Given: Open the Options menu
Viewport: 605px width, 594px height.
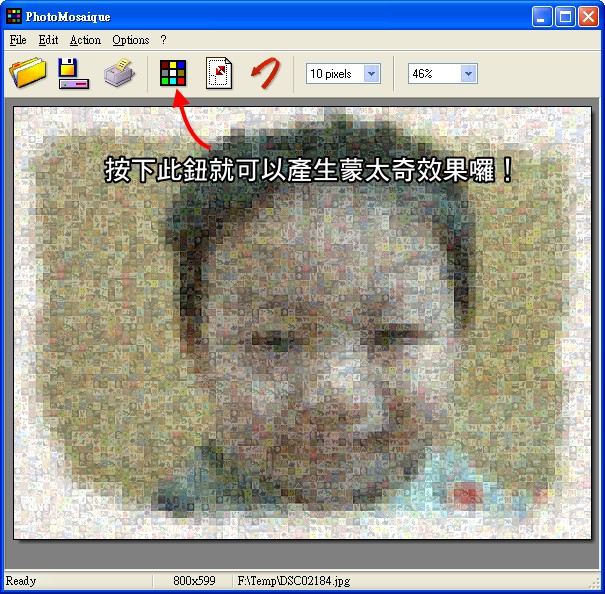Looking at the screenshot, I should pos(131,40).
